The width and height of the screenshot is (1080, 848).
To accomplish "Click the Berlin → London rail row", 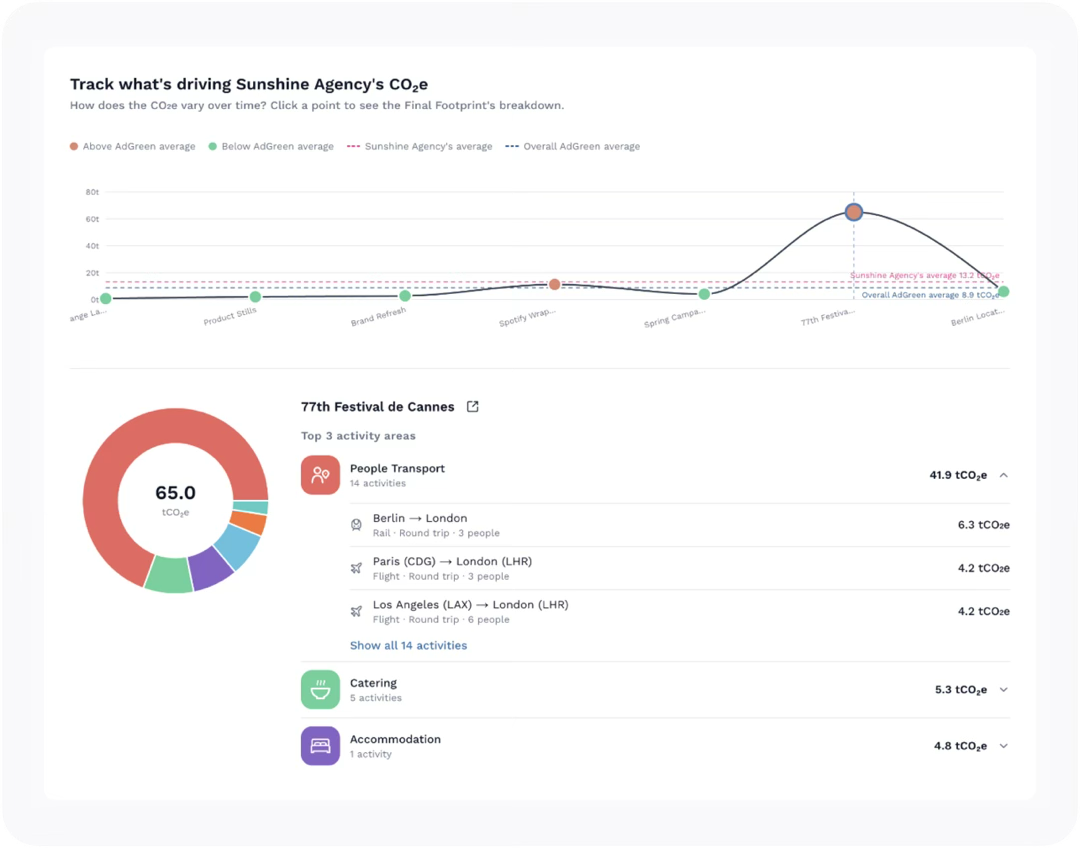I will click(679, 525).
